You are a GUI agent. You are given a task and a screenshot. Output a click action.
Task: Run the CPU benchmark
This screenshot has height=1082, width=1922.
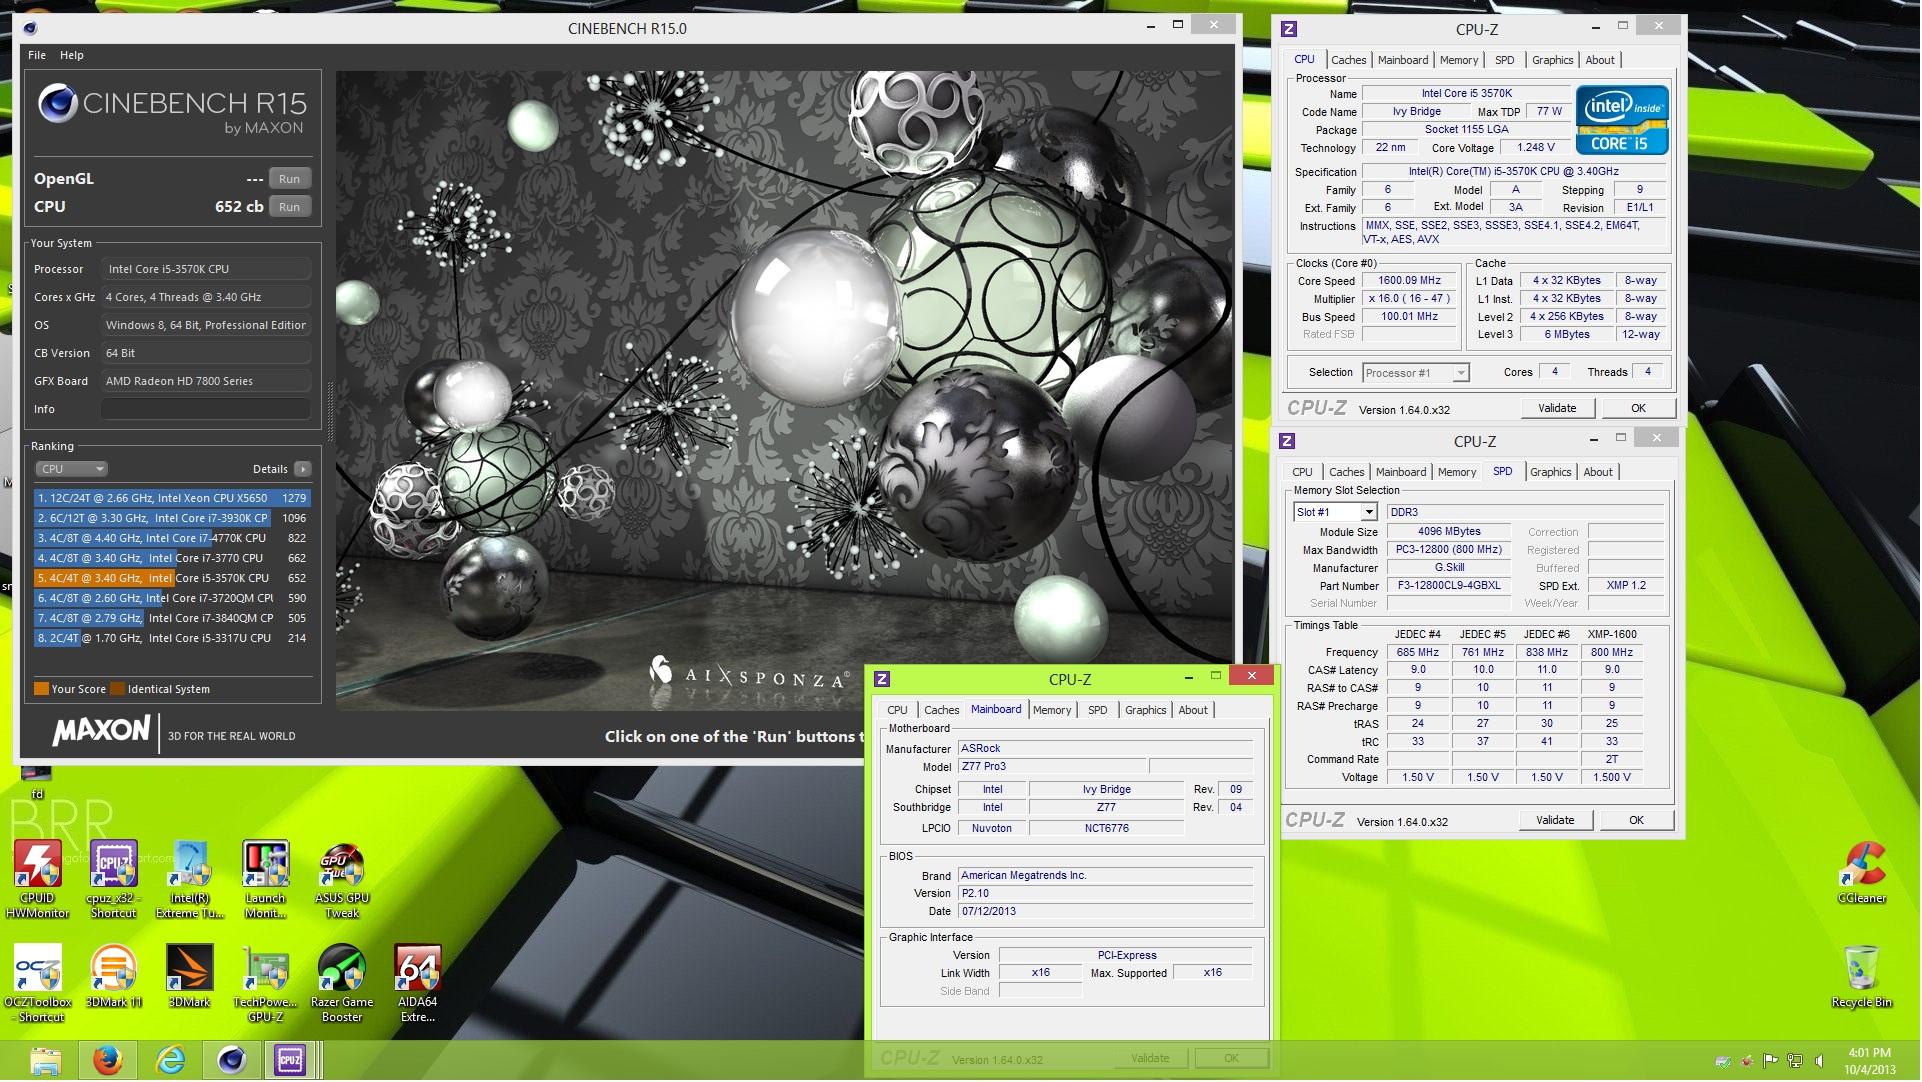click(290, 207)
